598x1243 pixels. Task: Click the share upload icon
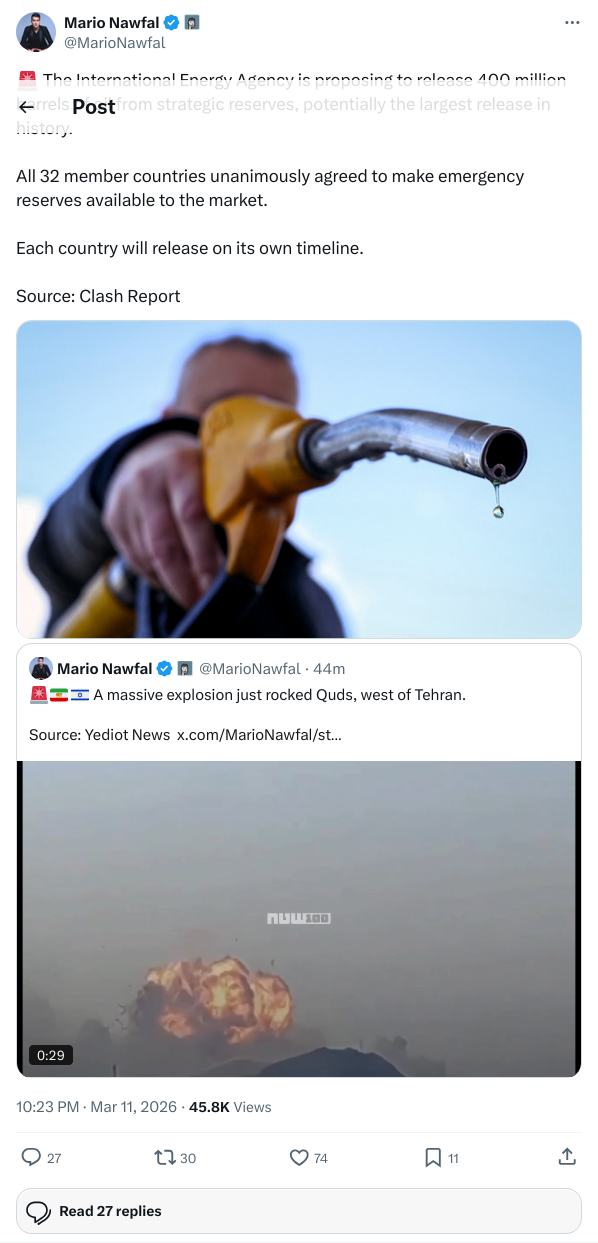point(567,1157)
